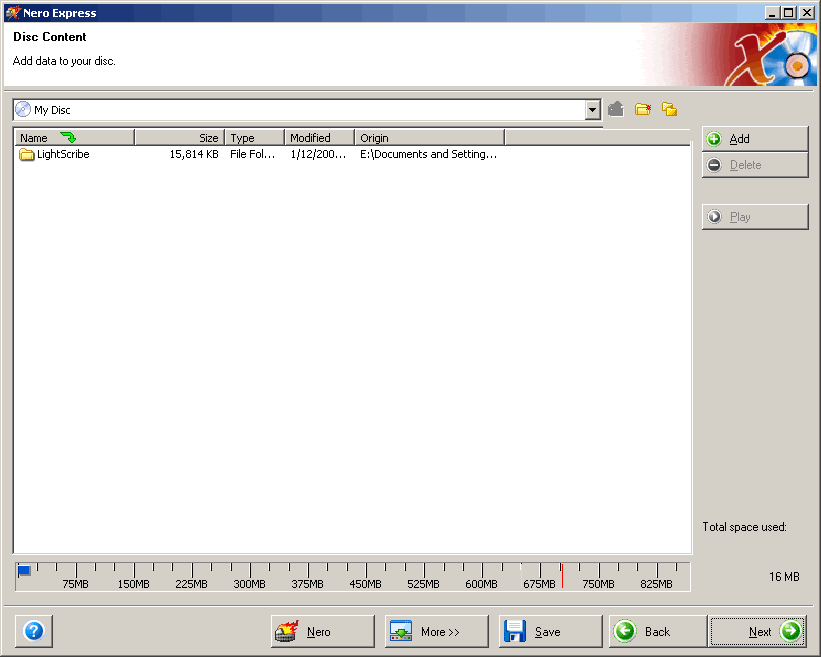Click the 'Add data to your disc.' text
821x657 pixels.
tap(64, 61)
